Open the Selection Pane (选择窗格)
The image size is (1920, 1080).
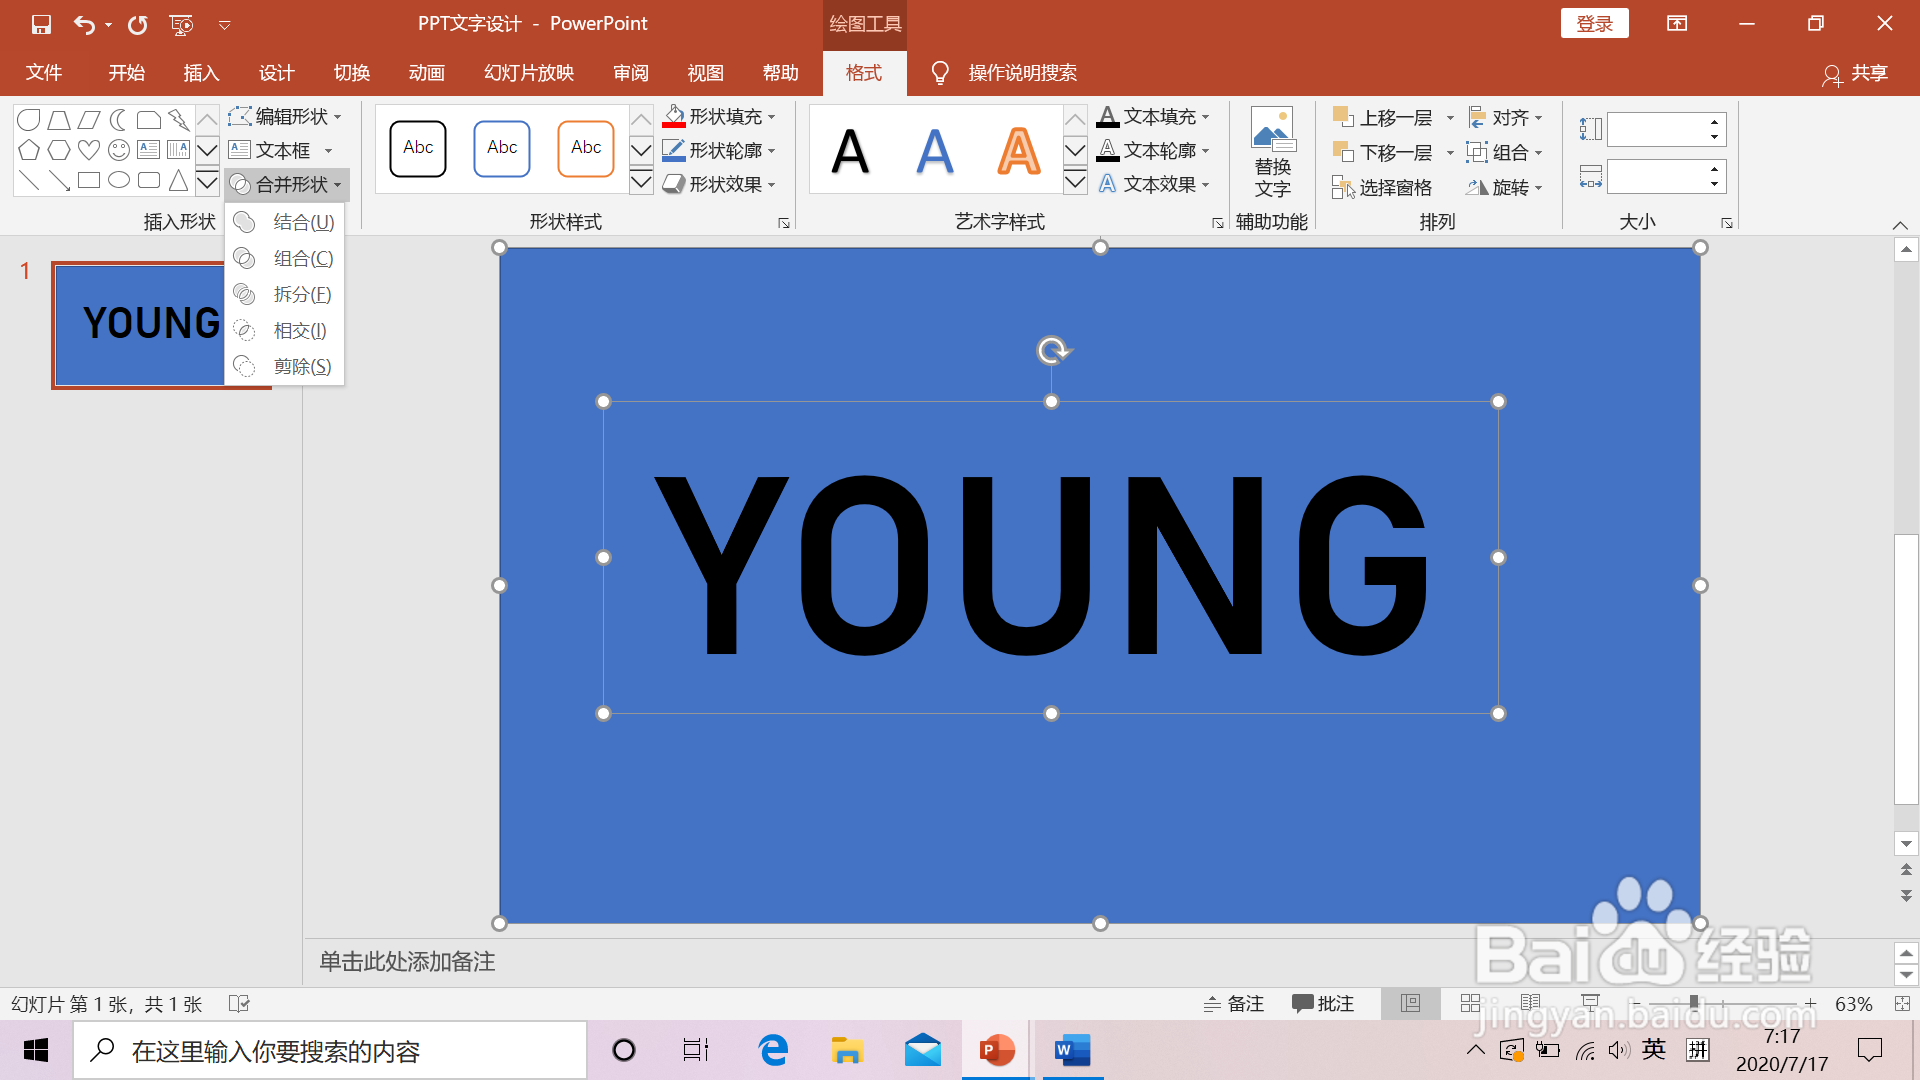pyautogui.click(x=1382, y=187)
